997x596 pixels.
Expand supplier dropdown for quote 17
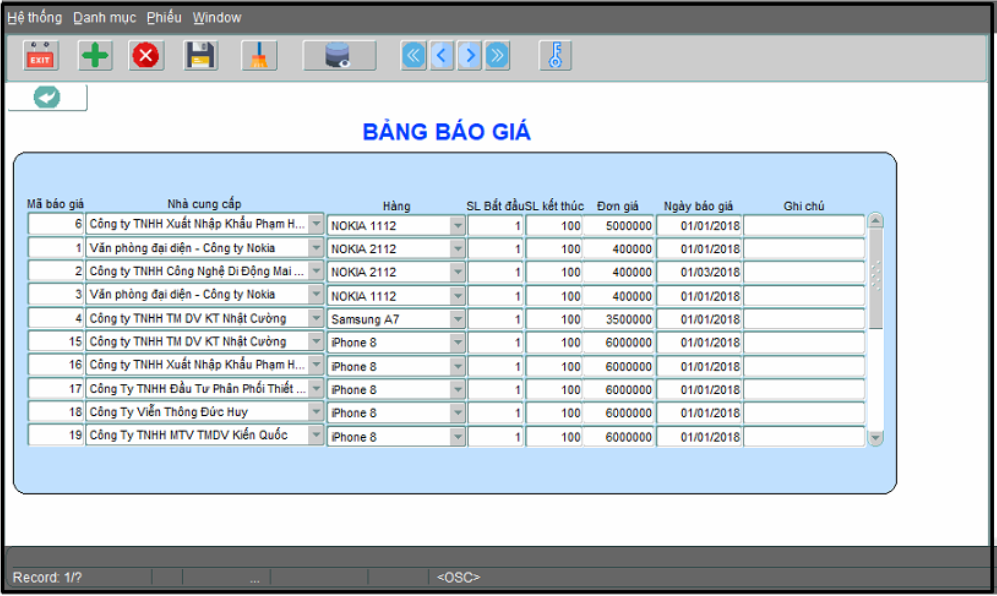click(x=316, y=389)
